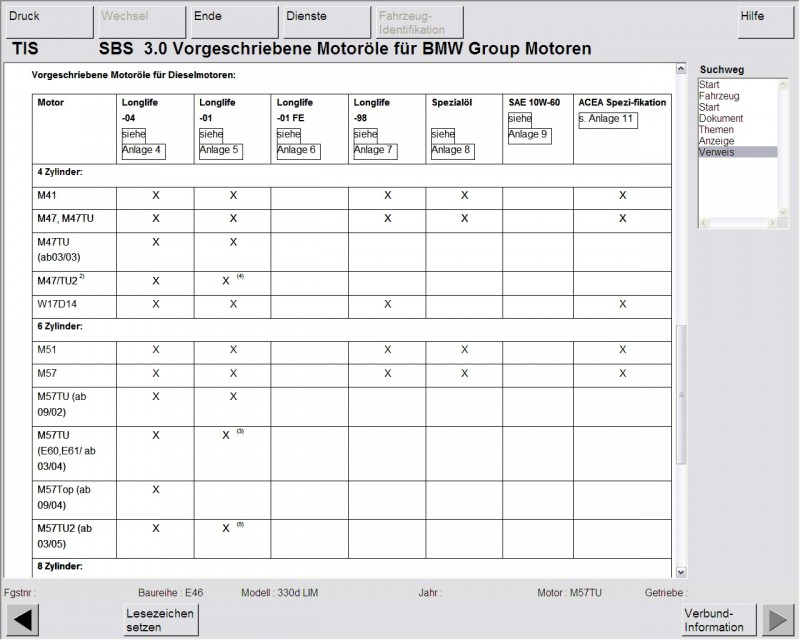Screen dimensions: 800x640
Task: Click the Wechsel button
Action: coord(142,22)
